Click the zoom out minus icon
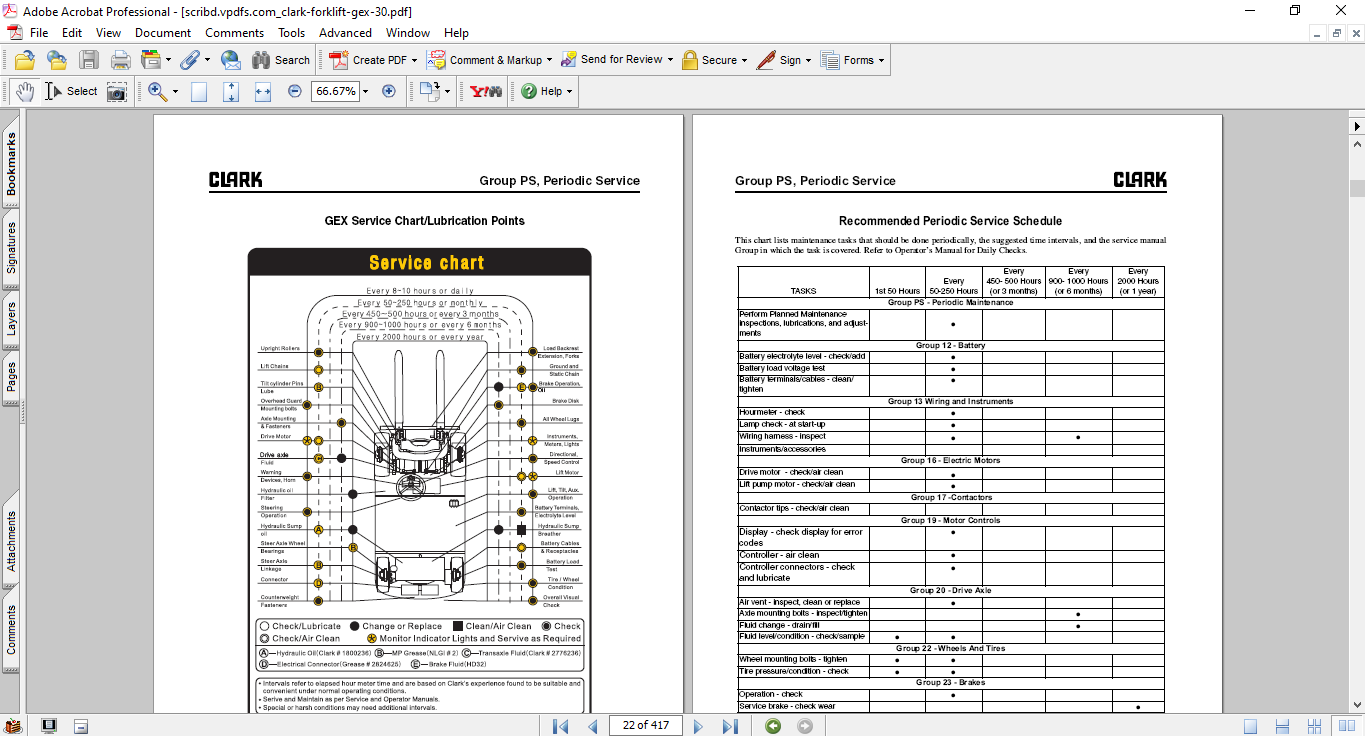Viewport: 1365px width, 736px height. click(x=295, y=91)
